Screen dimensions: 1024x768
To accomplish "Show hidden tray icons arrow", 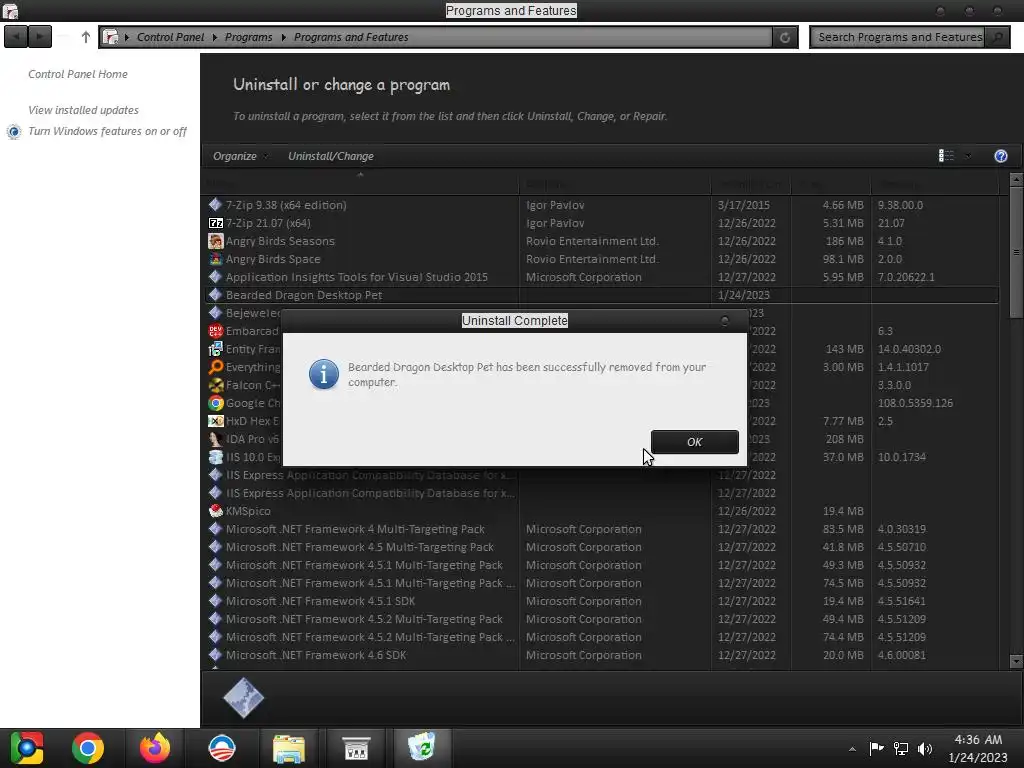I will 852,749.
